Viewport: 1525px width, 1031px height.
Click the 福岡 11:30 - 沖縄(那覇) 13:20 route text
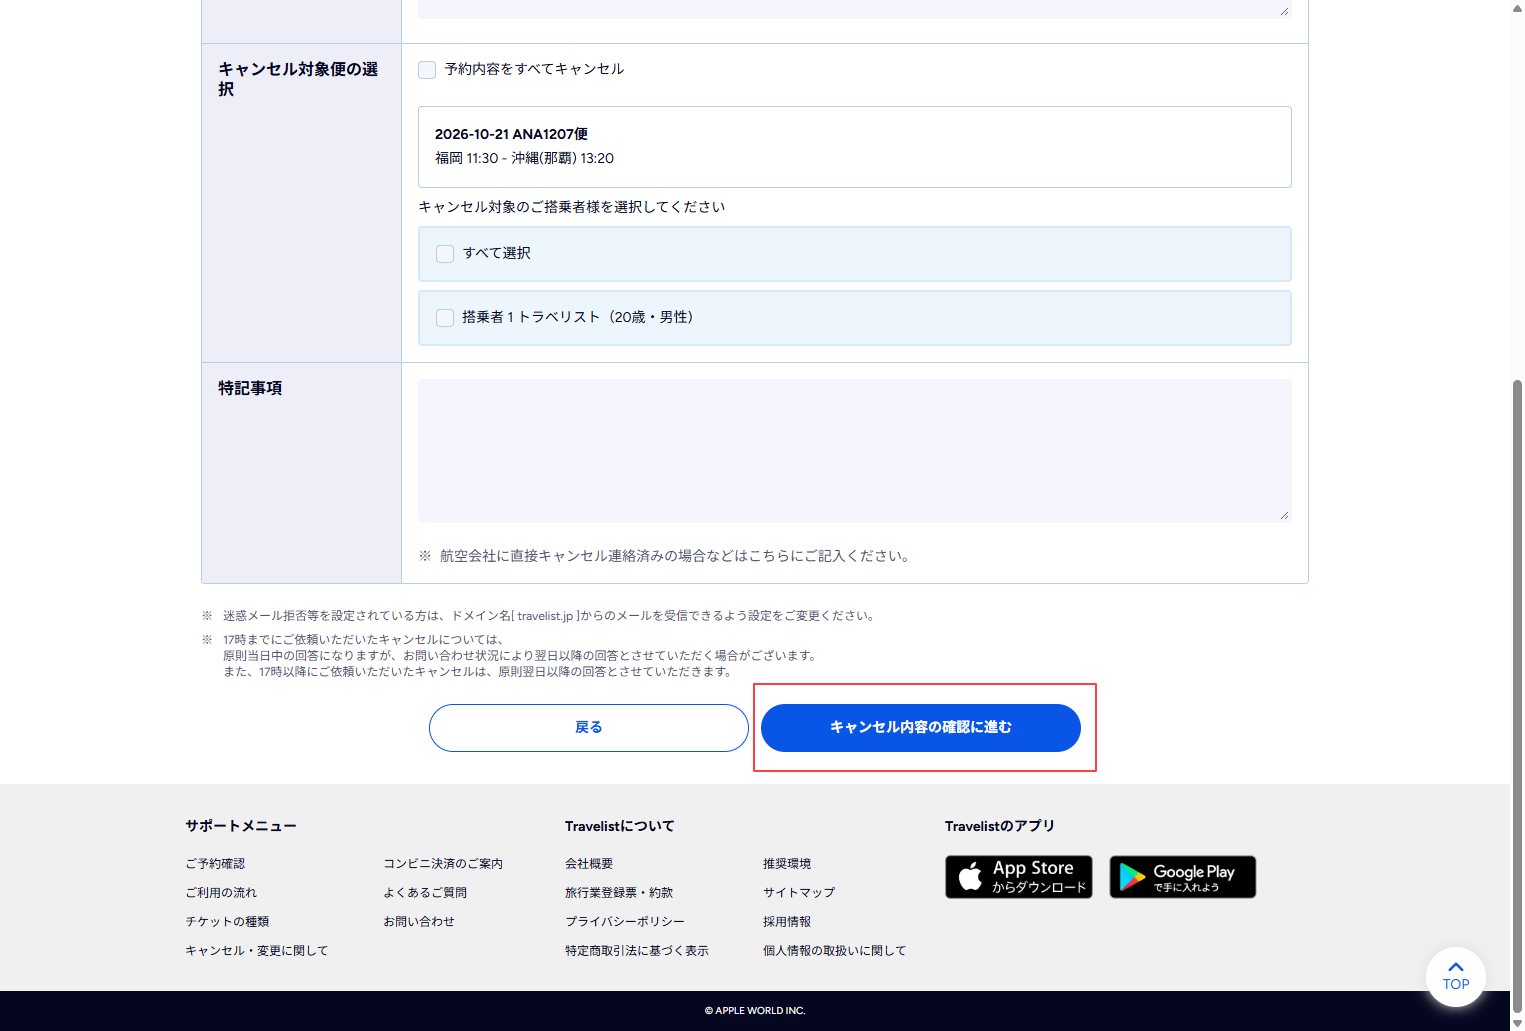[525, 159]
